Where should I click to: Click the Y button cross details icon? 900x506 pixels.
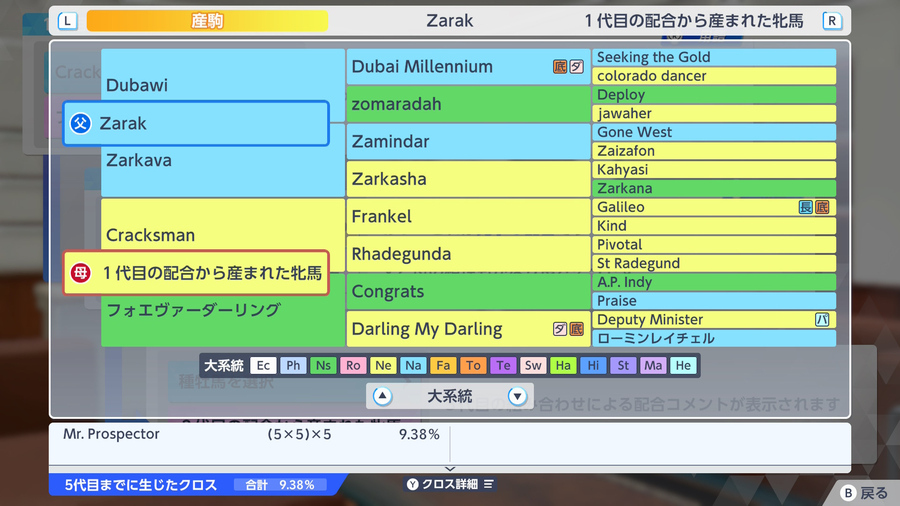[x=413, y=484]
